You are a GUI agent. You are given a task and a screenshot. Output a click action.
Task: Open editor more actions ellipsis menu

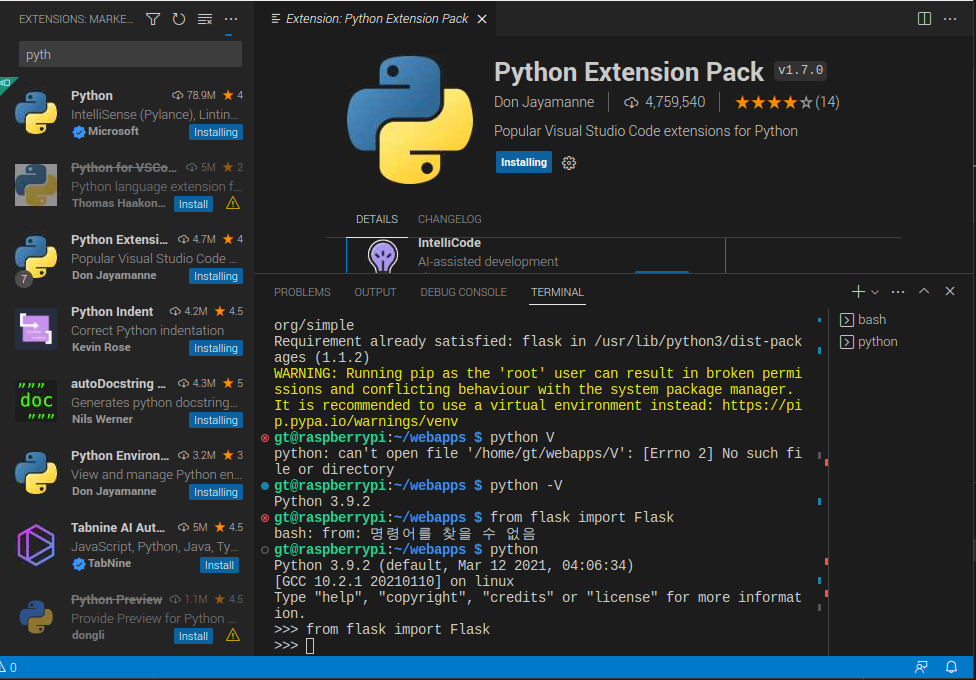(950, 19)
